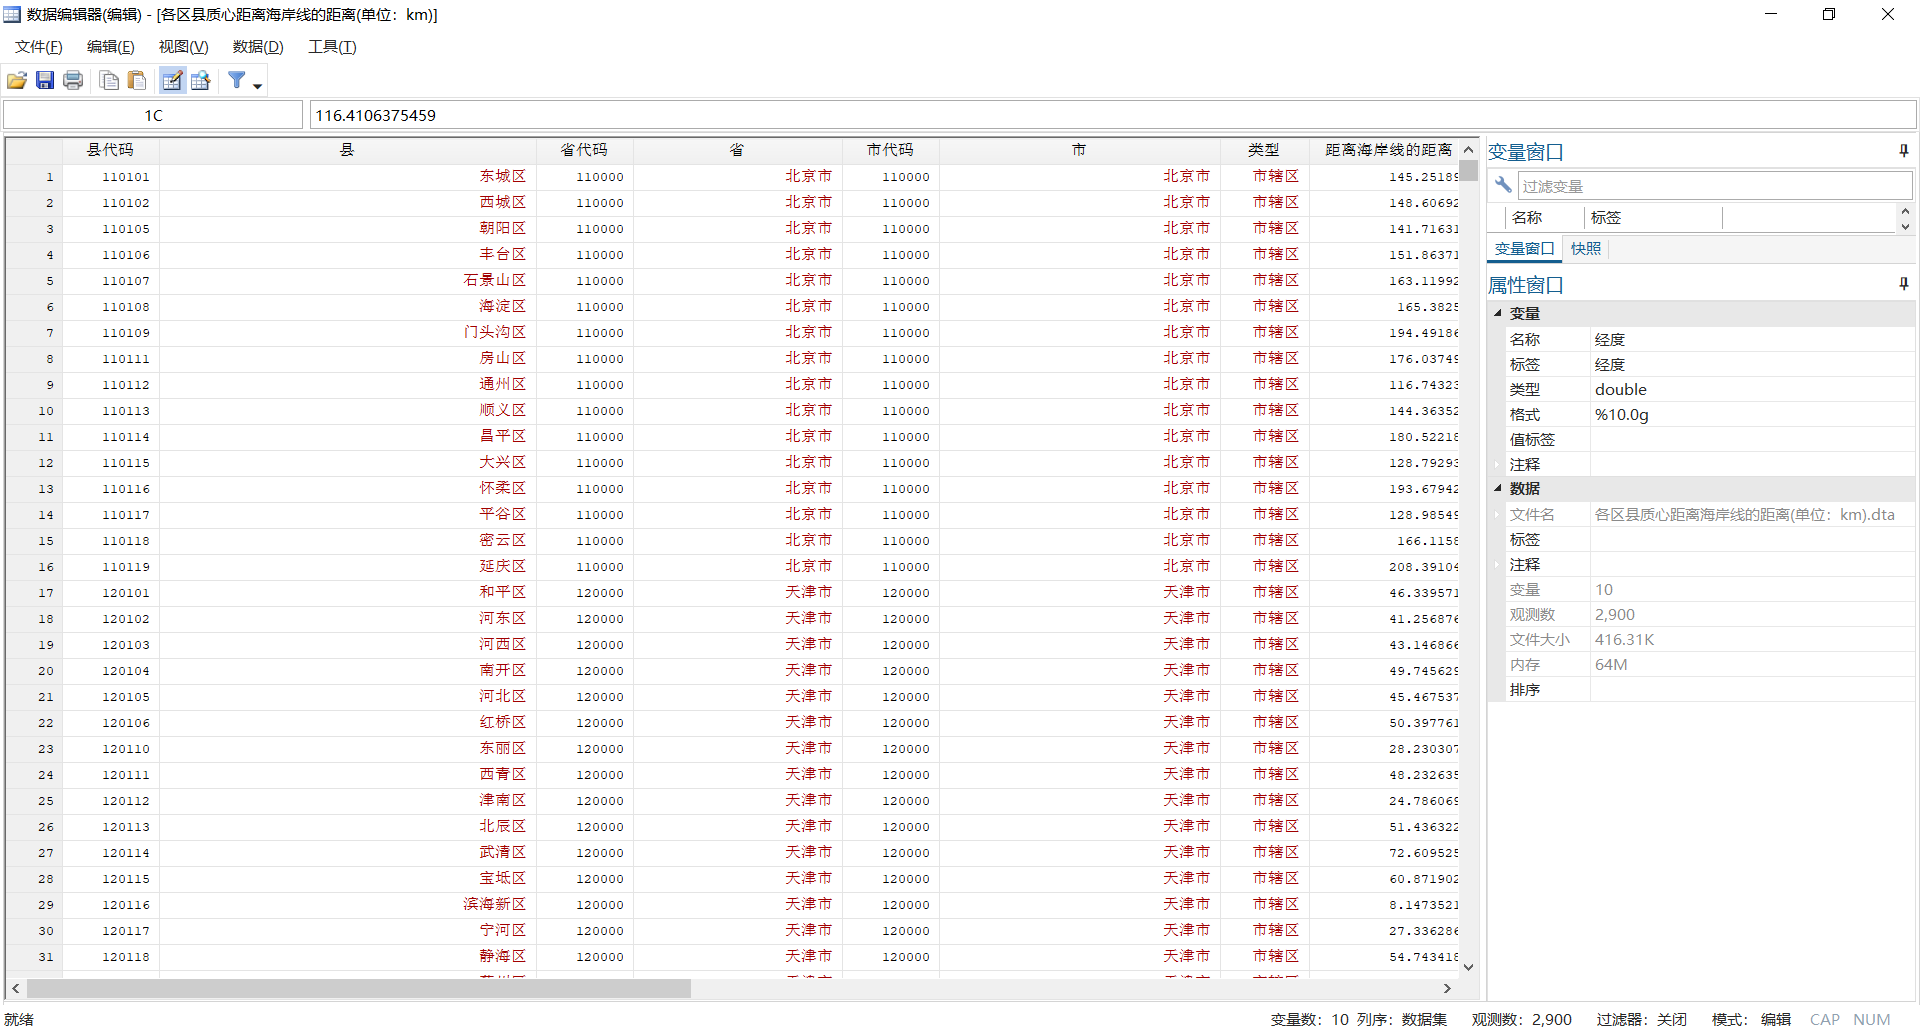Click the horizontal scrollbar thumb
The height and width of the screenshot is (1030, 1920).
point(359,988)
